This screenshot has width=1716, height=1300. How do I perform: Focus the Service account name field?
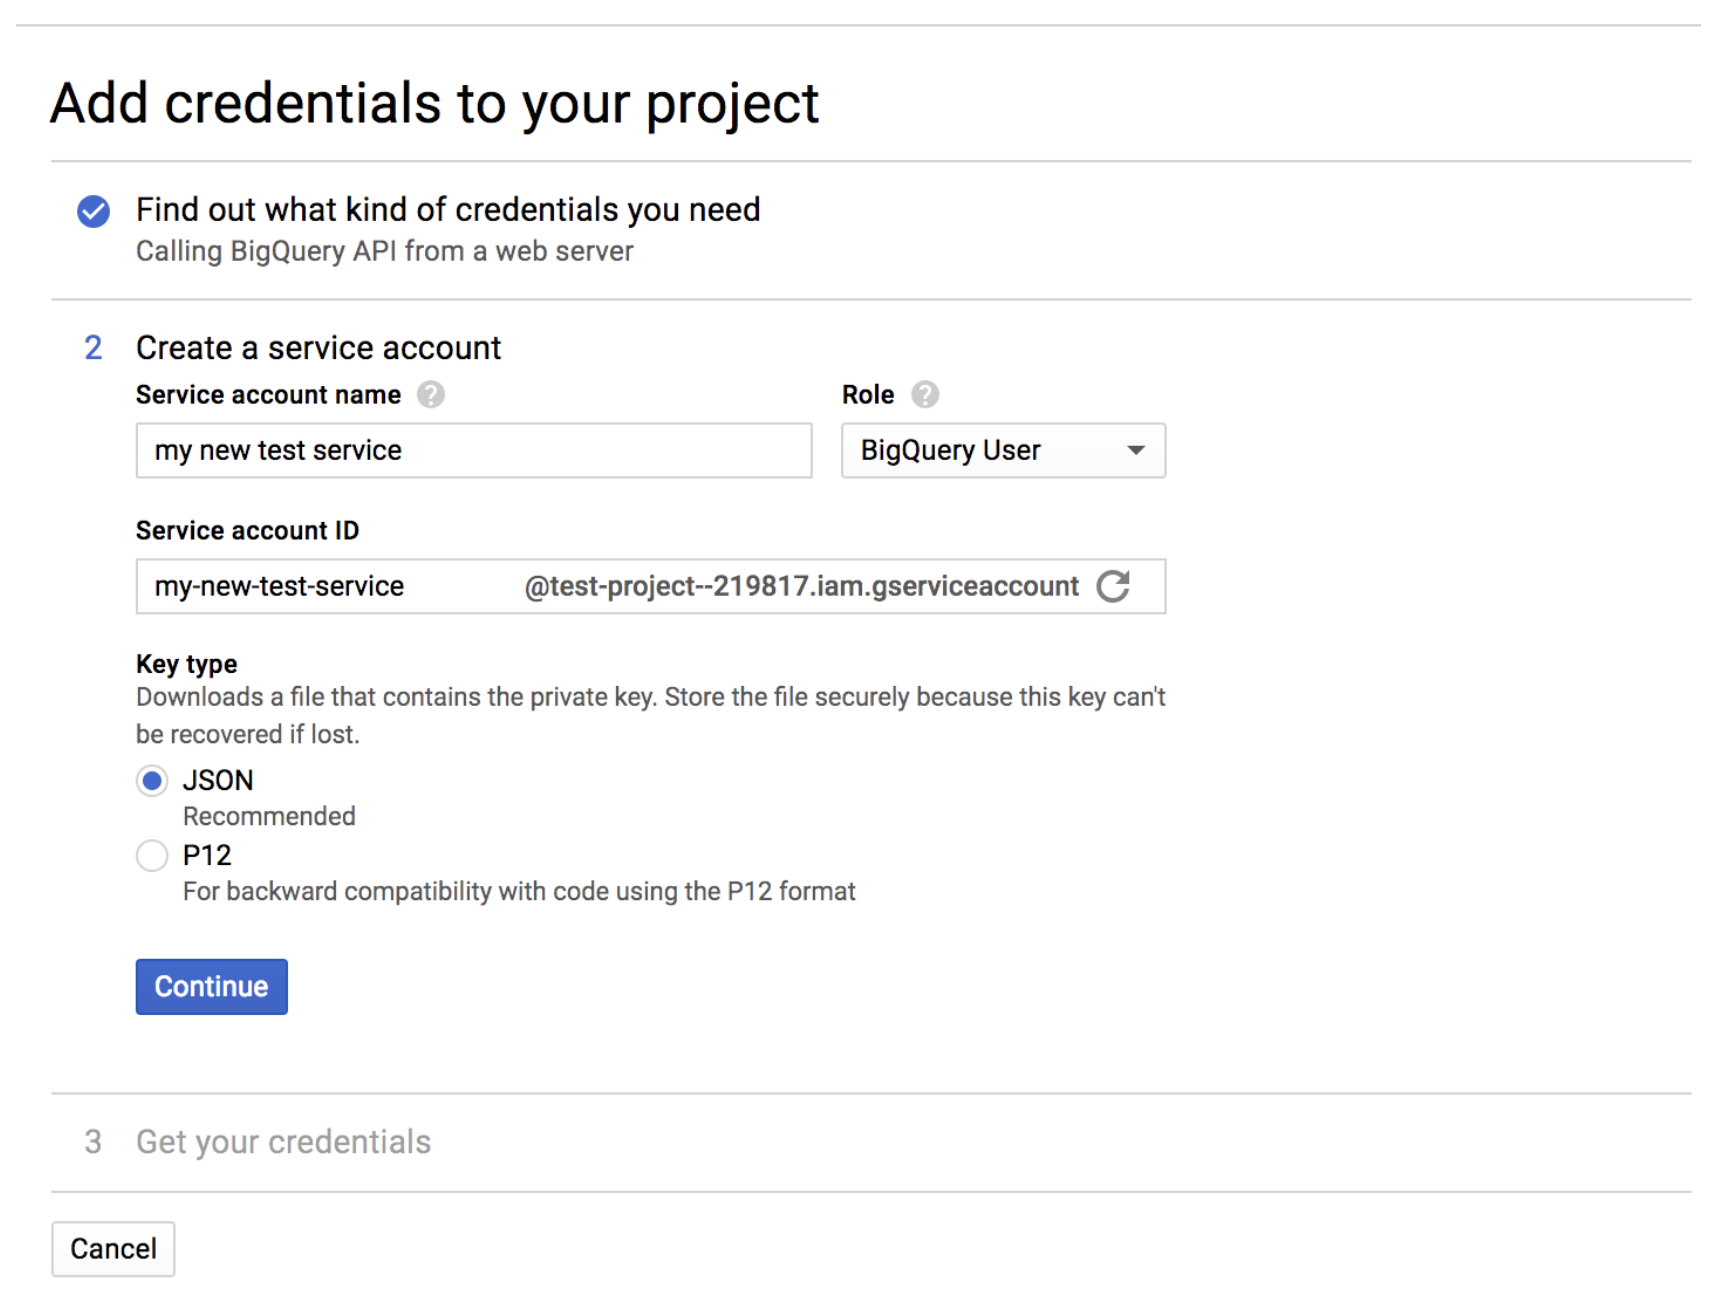click(x=473, y=451)
